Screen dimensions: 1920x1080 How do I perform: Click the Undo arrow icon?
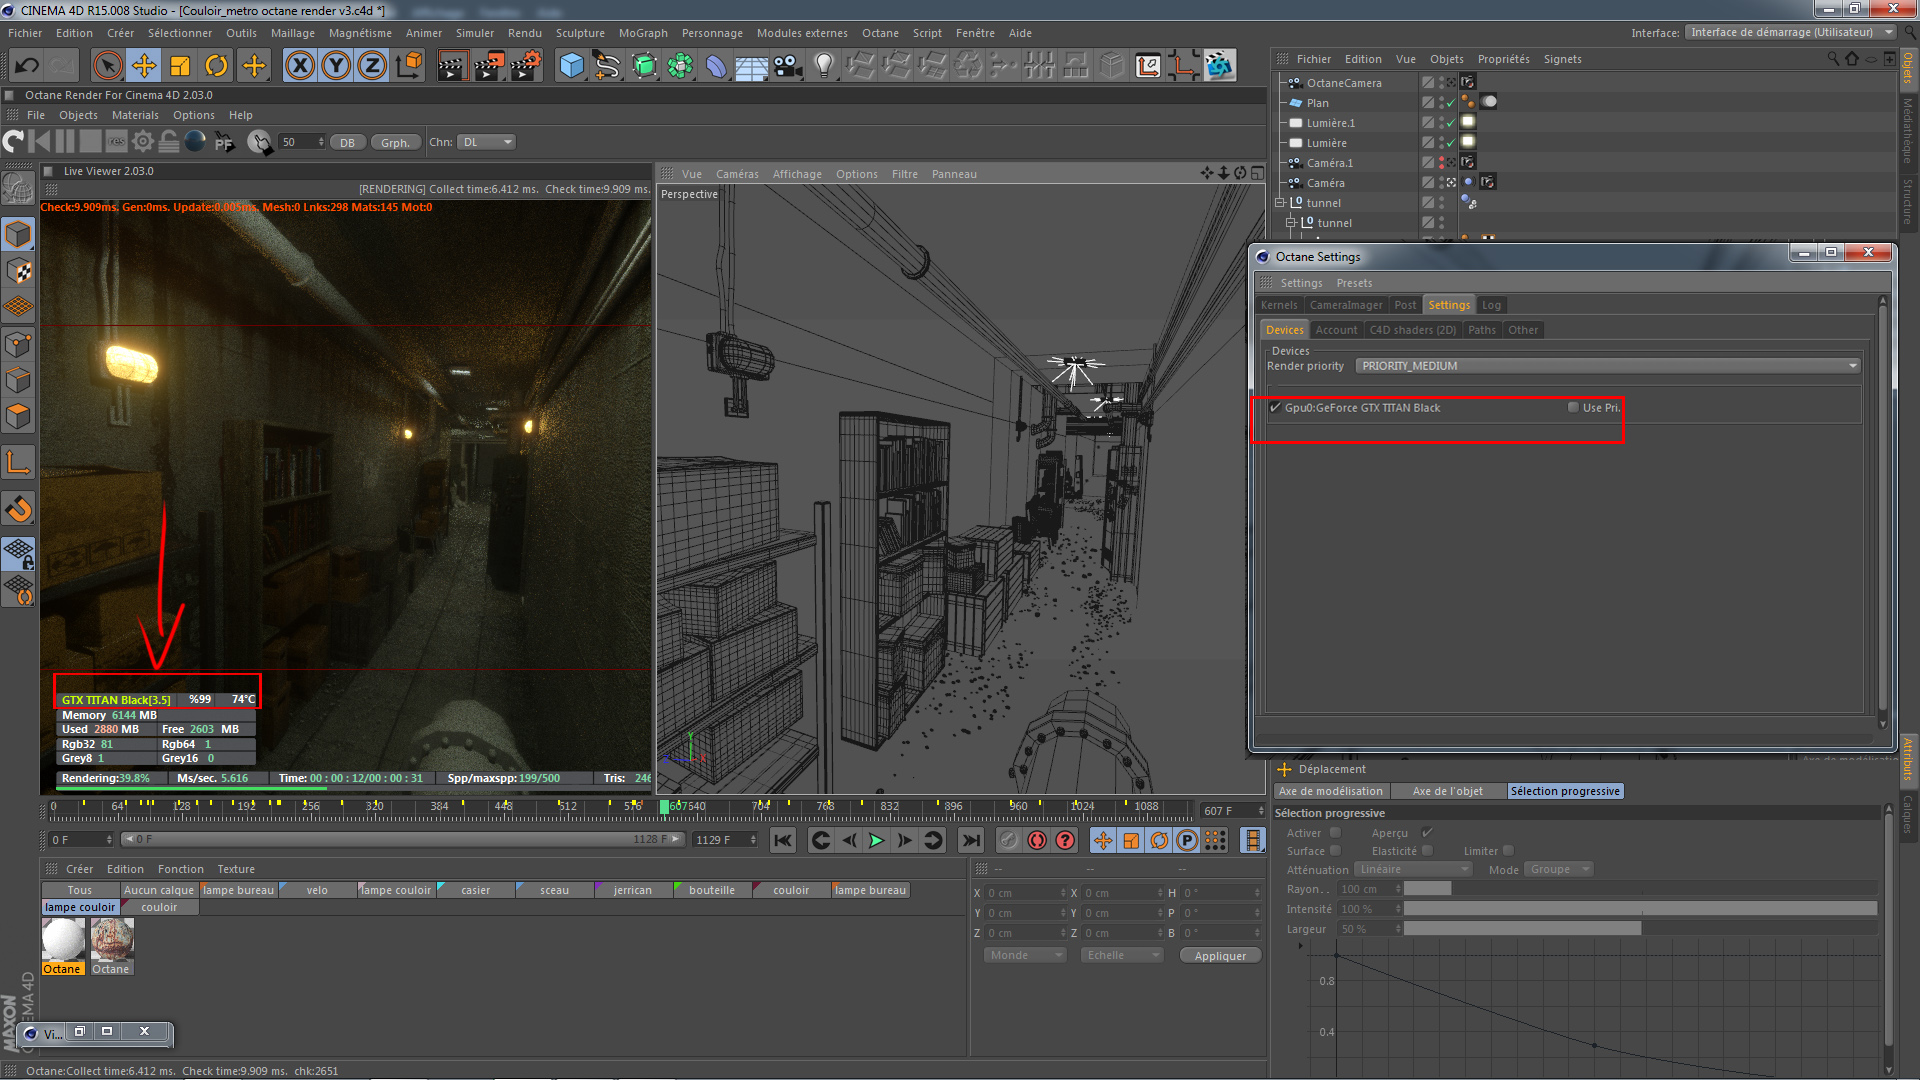pos(26,66)
